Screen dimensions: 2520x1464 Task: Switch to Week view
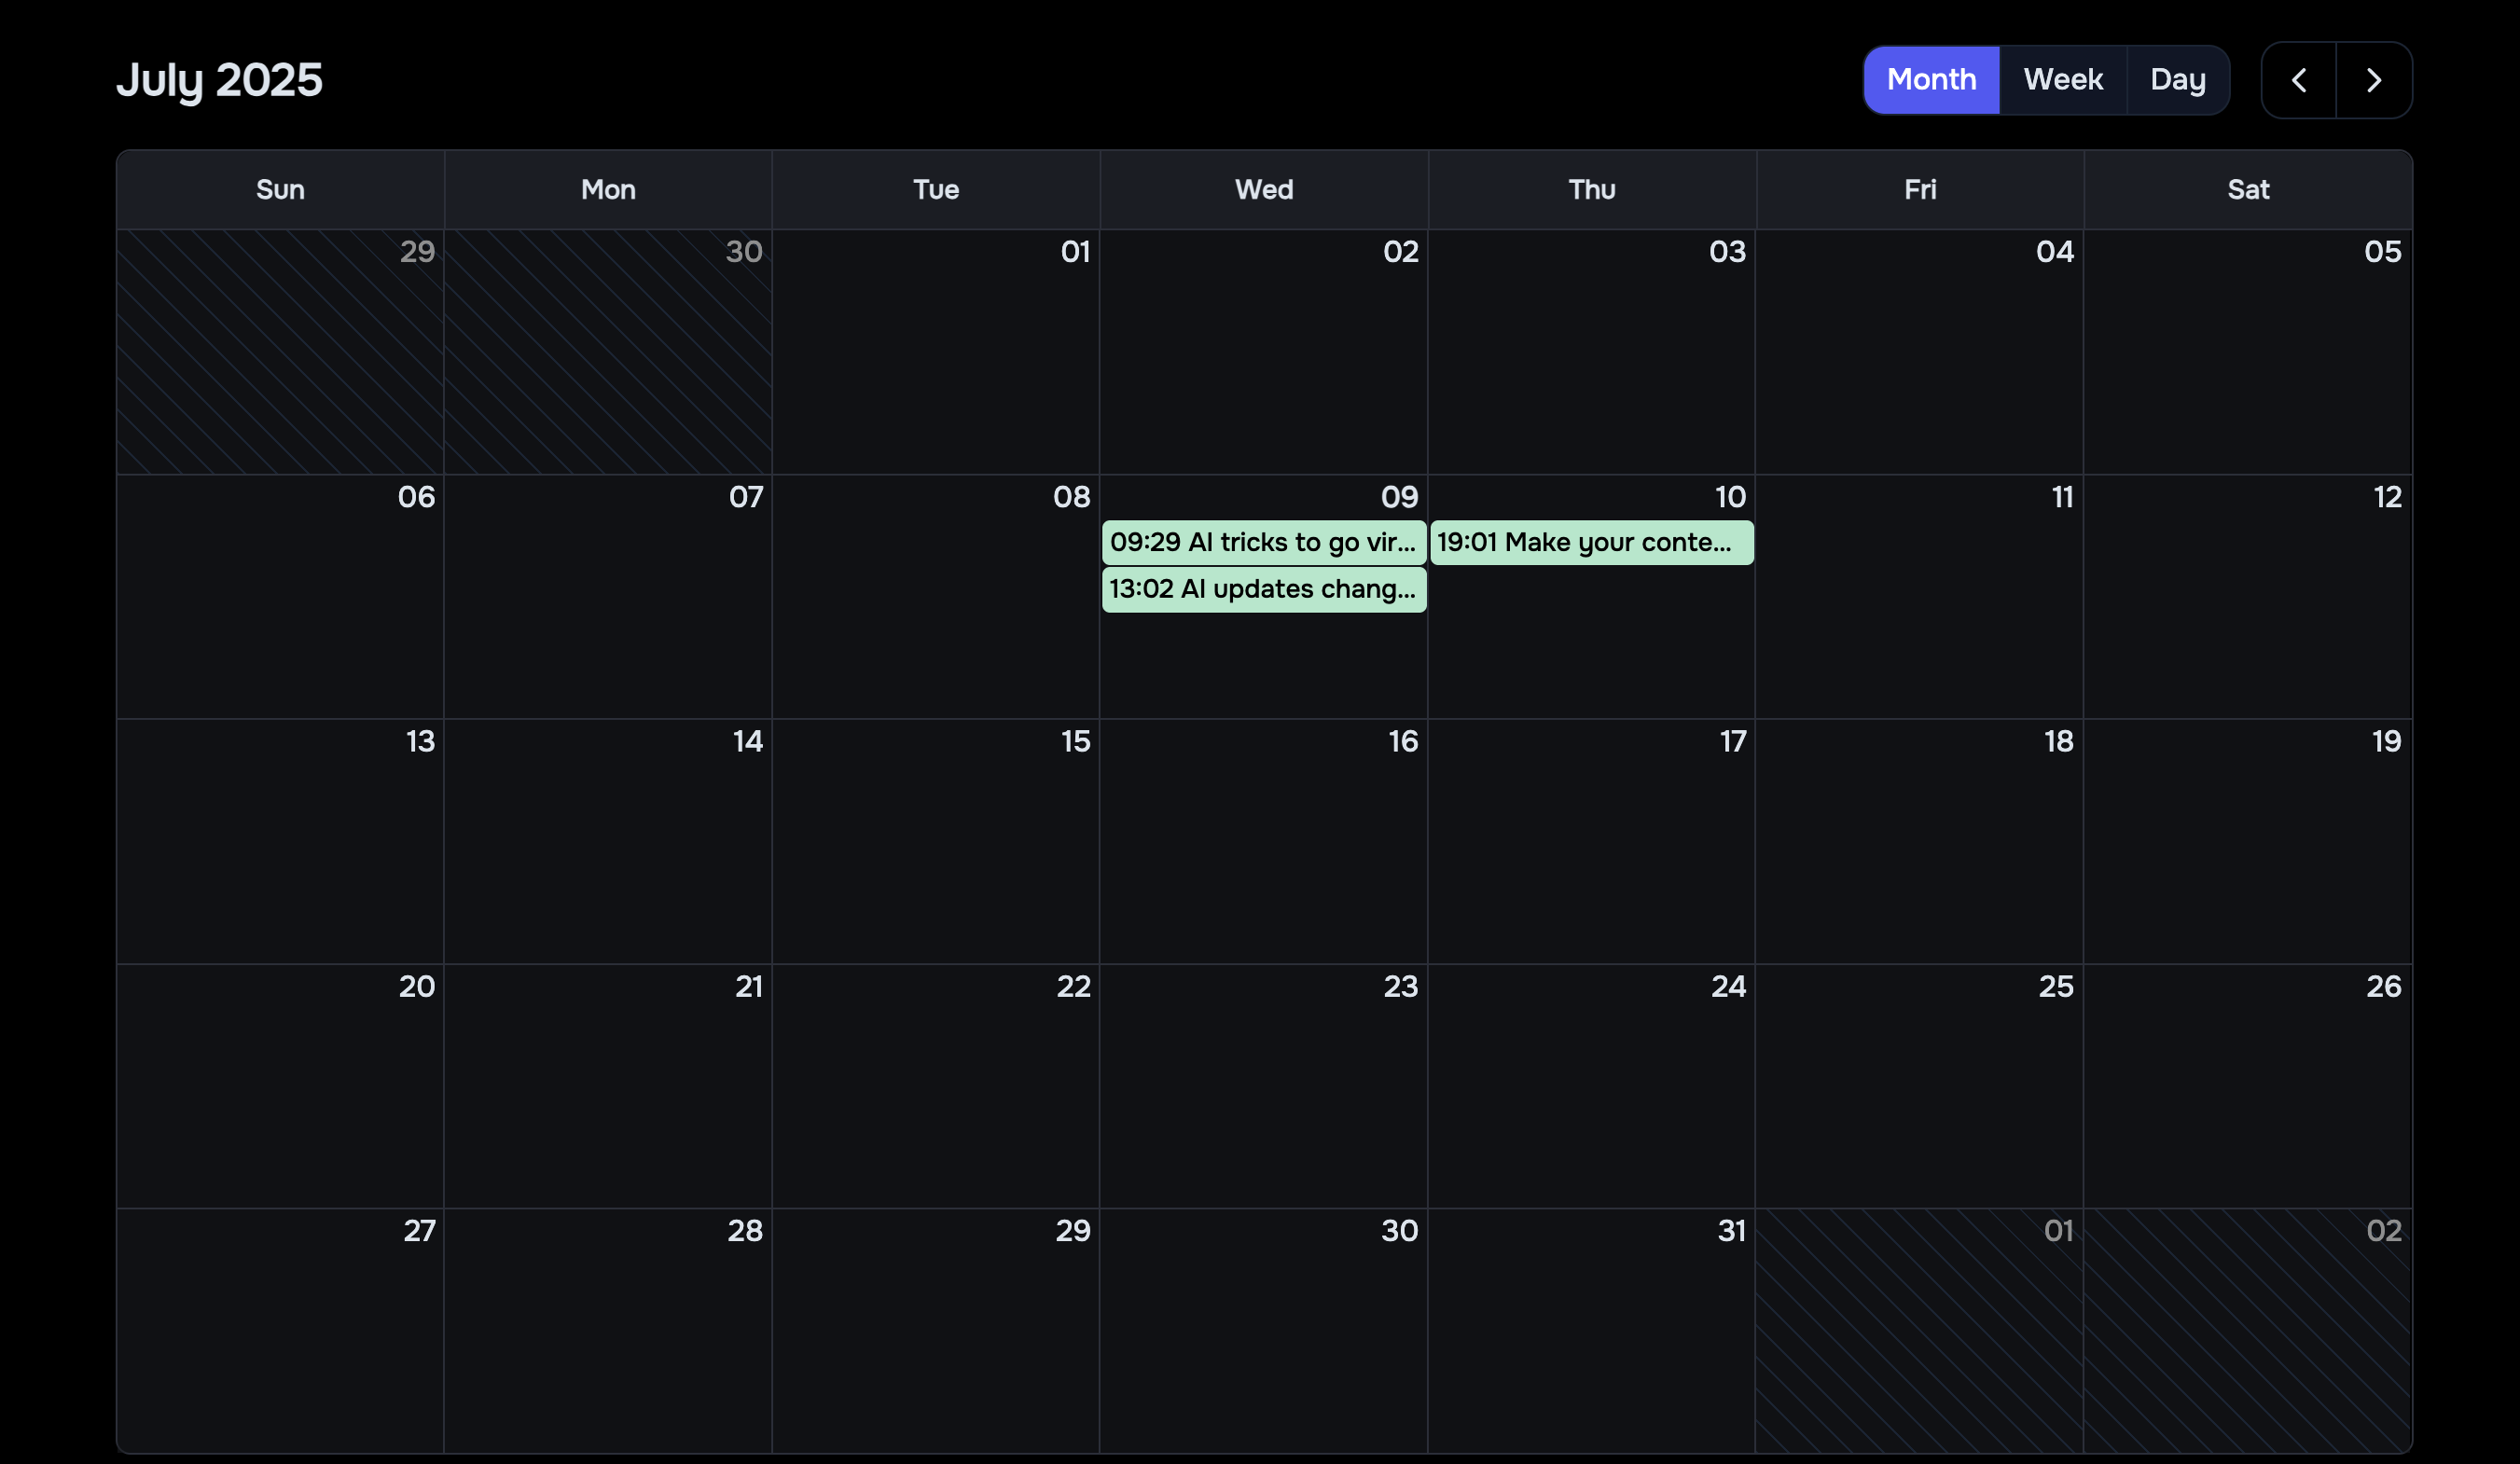pyautogui.click(x=2063, y=80)
